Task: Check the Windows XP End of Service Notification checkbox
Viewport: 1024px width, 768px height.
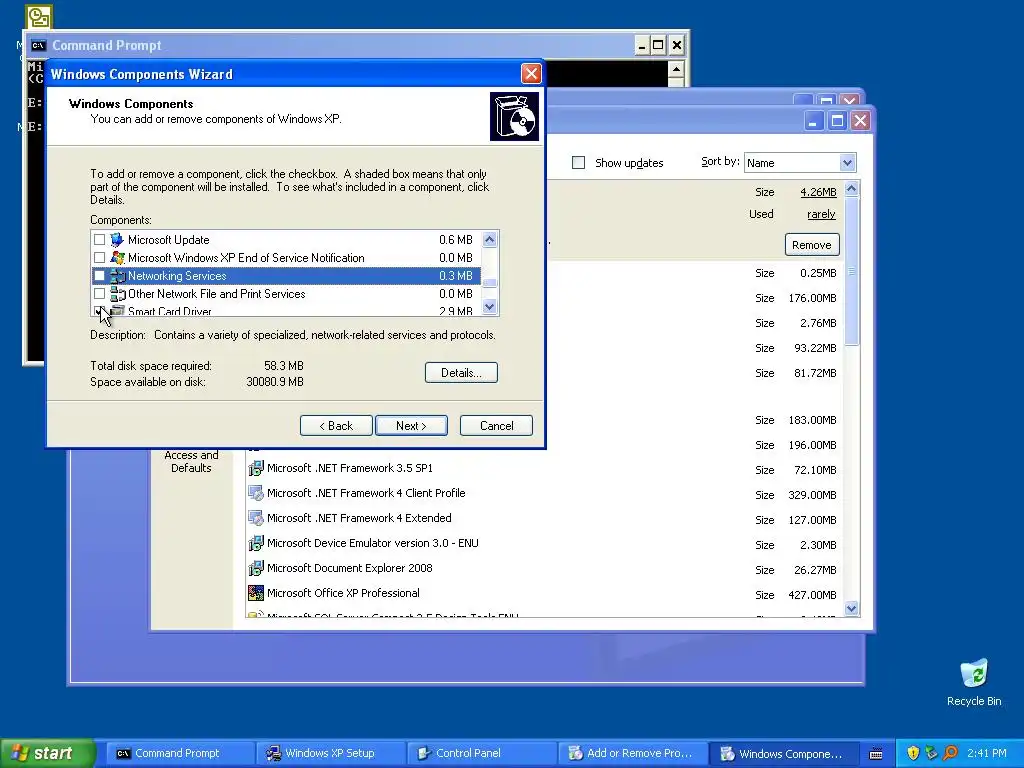Action: pos(99,258)
